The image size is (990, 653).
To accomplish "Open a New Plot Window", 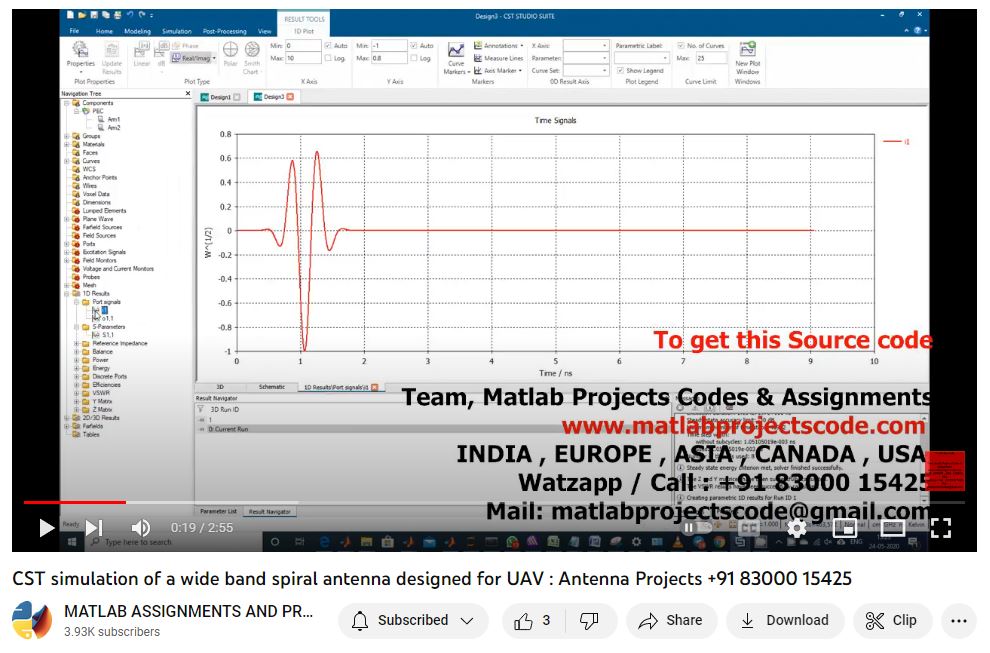I will [x=747, y=58].
